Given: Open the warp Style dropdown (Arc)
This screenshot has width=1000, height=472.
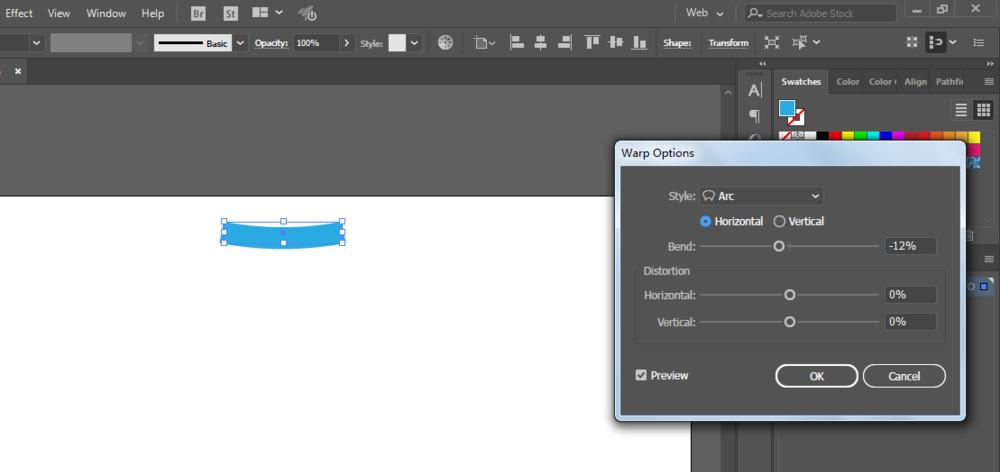Looking at the screenshot, I should coord(761,196).
